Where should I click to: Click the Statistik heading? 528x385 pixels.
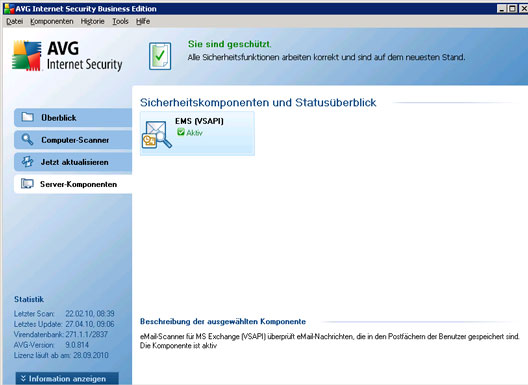point(29,299)
